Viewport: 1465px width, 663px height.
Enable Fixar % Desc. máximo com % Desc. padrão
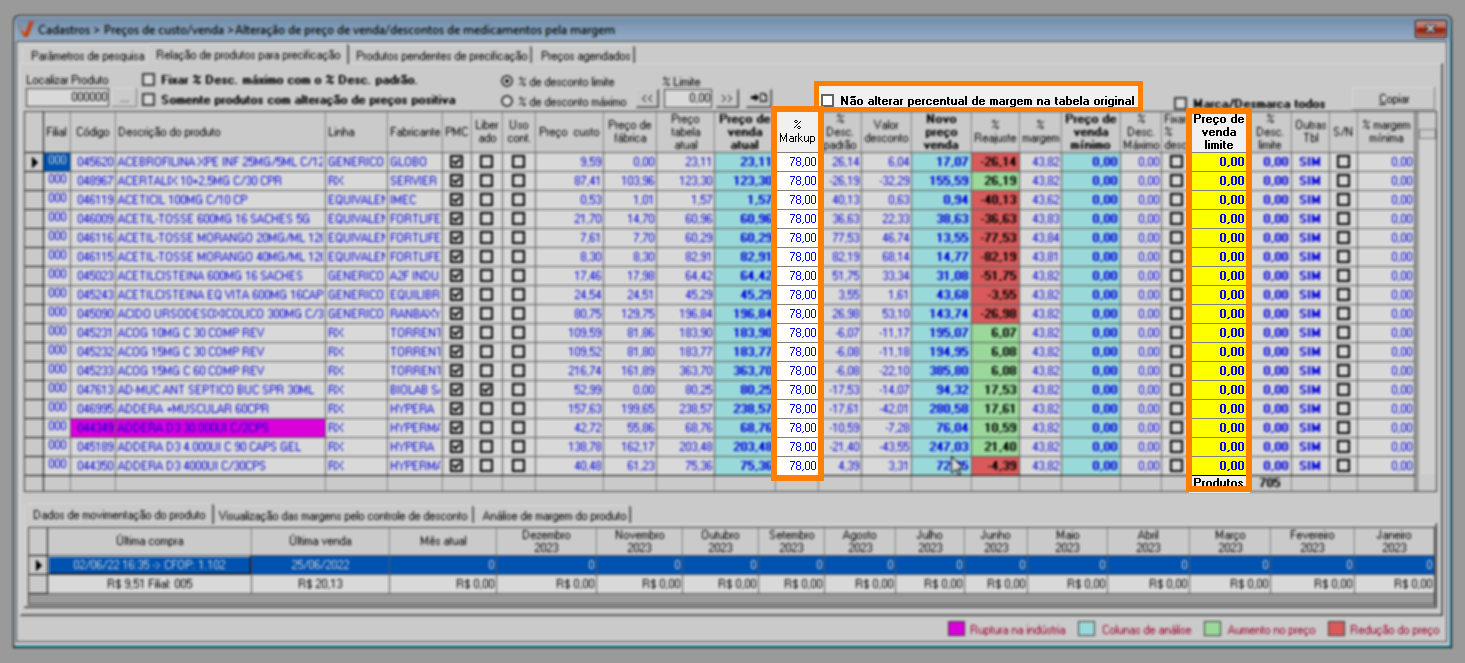[x=149, y=80]
